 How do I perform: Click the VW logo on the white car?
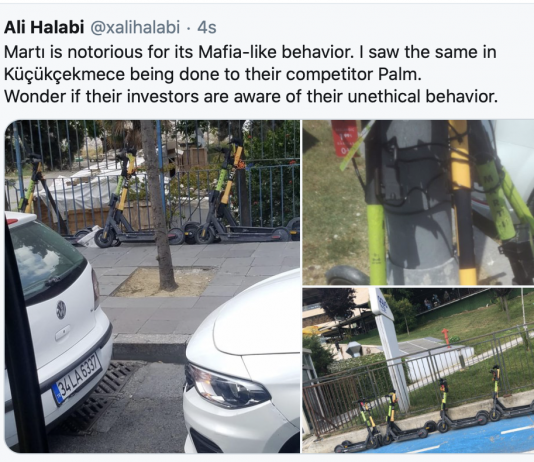tap(61, 310)
